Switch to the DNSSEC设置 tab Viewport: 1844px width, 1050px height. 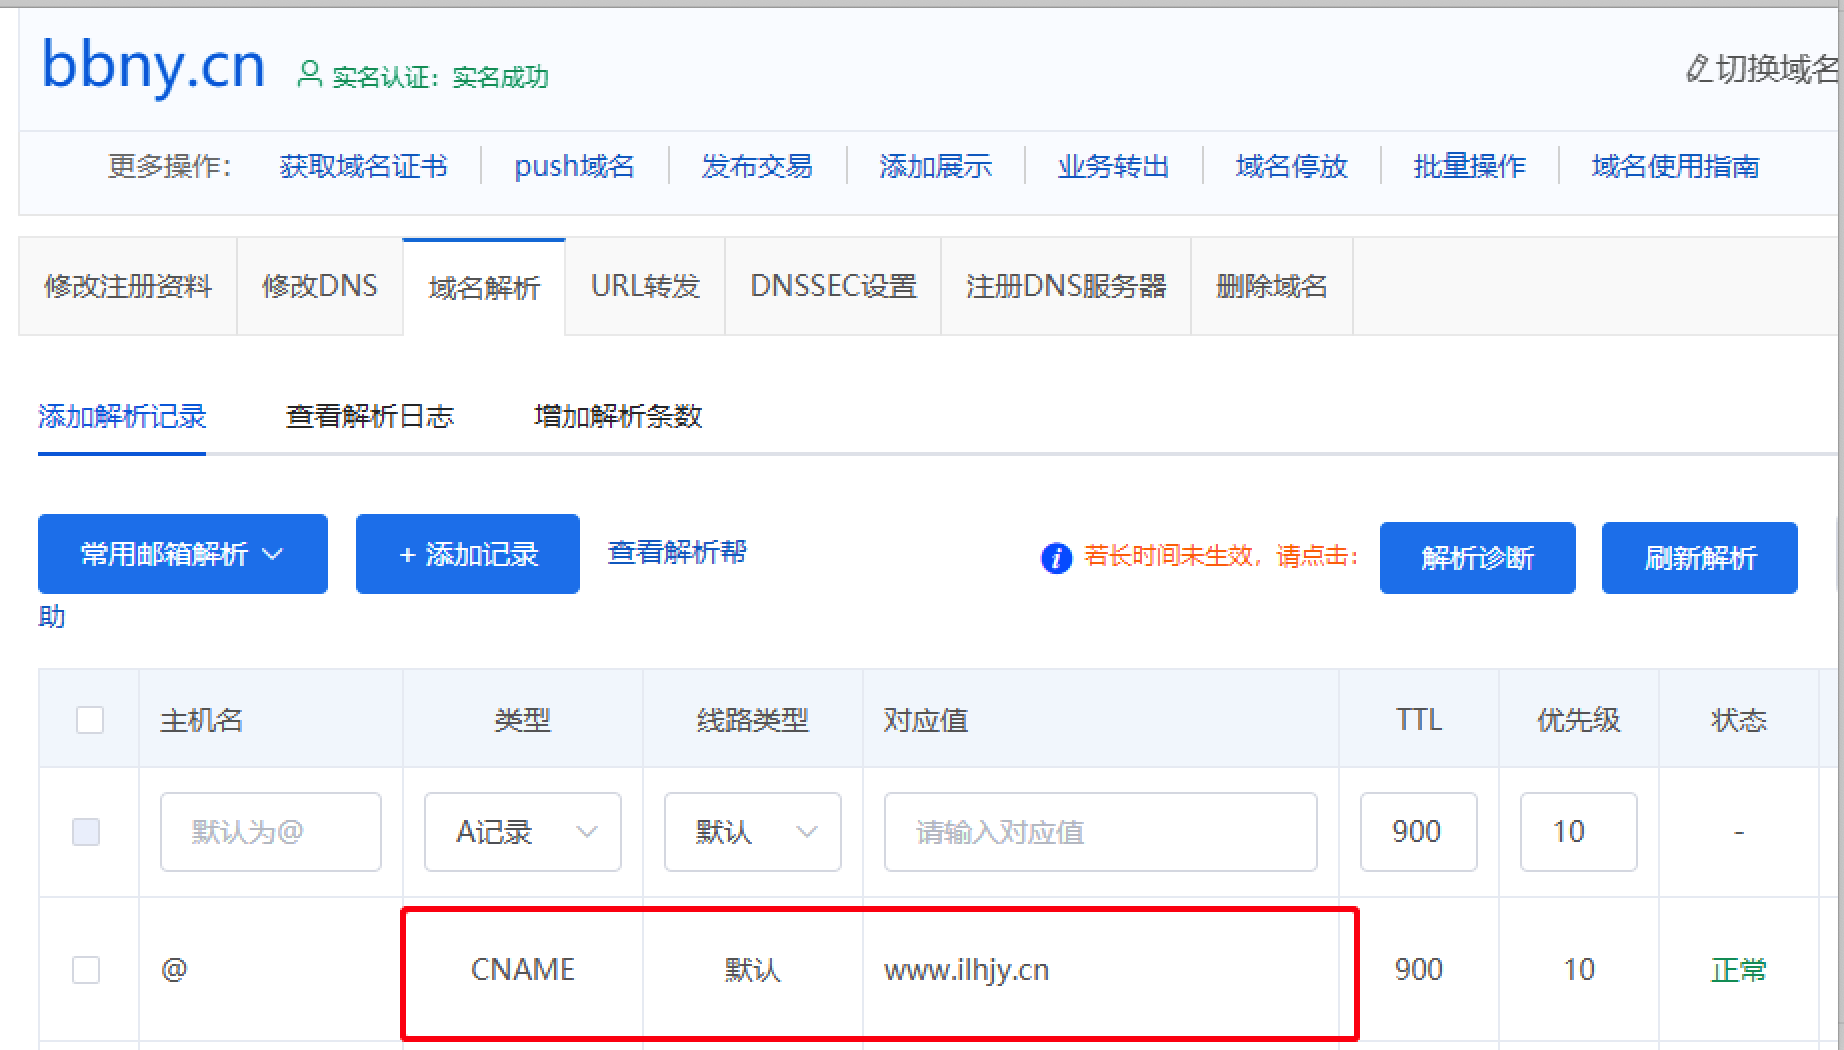point(833,286)
